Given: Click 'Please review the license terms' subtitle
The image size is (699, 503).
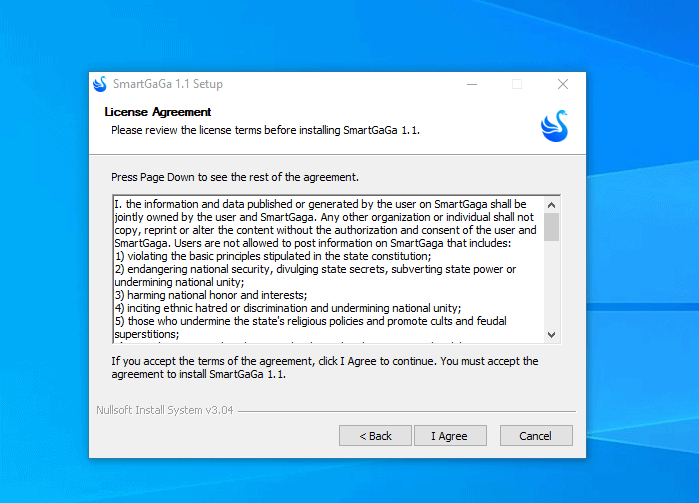Looking at the screenshot, I should click(266, 130).
